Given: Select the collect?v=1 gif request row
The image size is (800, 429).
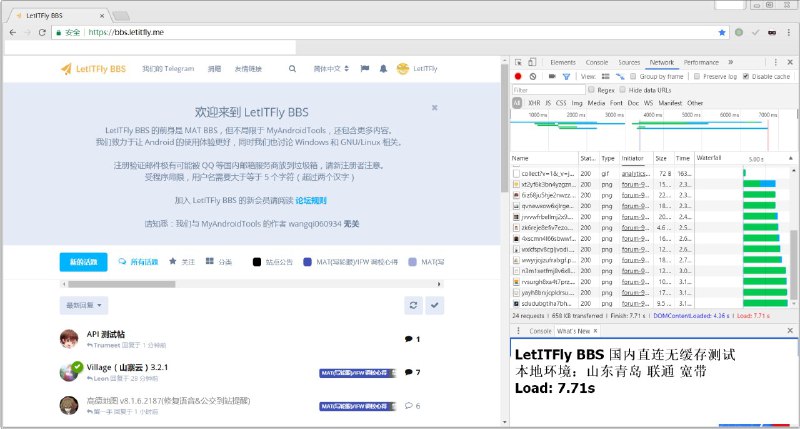Looking at the screenshot, I should point(652,173).
